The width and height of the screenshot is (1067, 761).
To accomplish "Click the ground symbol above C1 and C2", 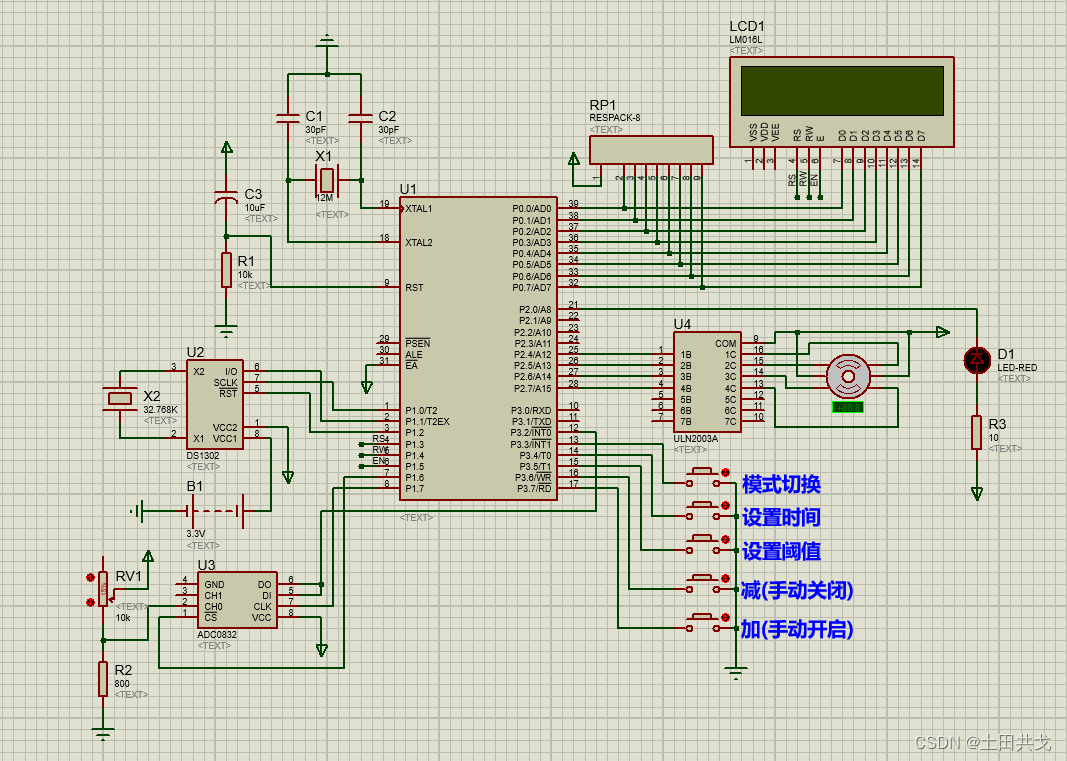I will [x=327, y=42].
